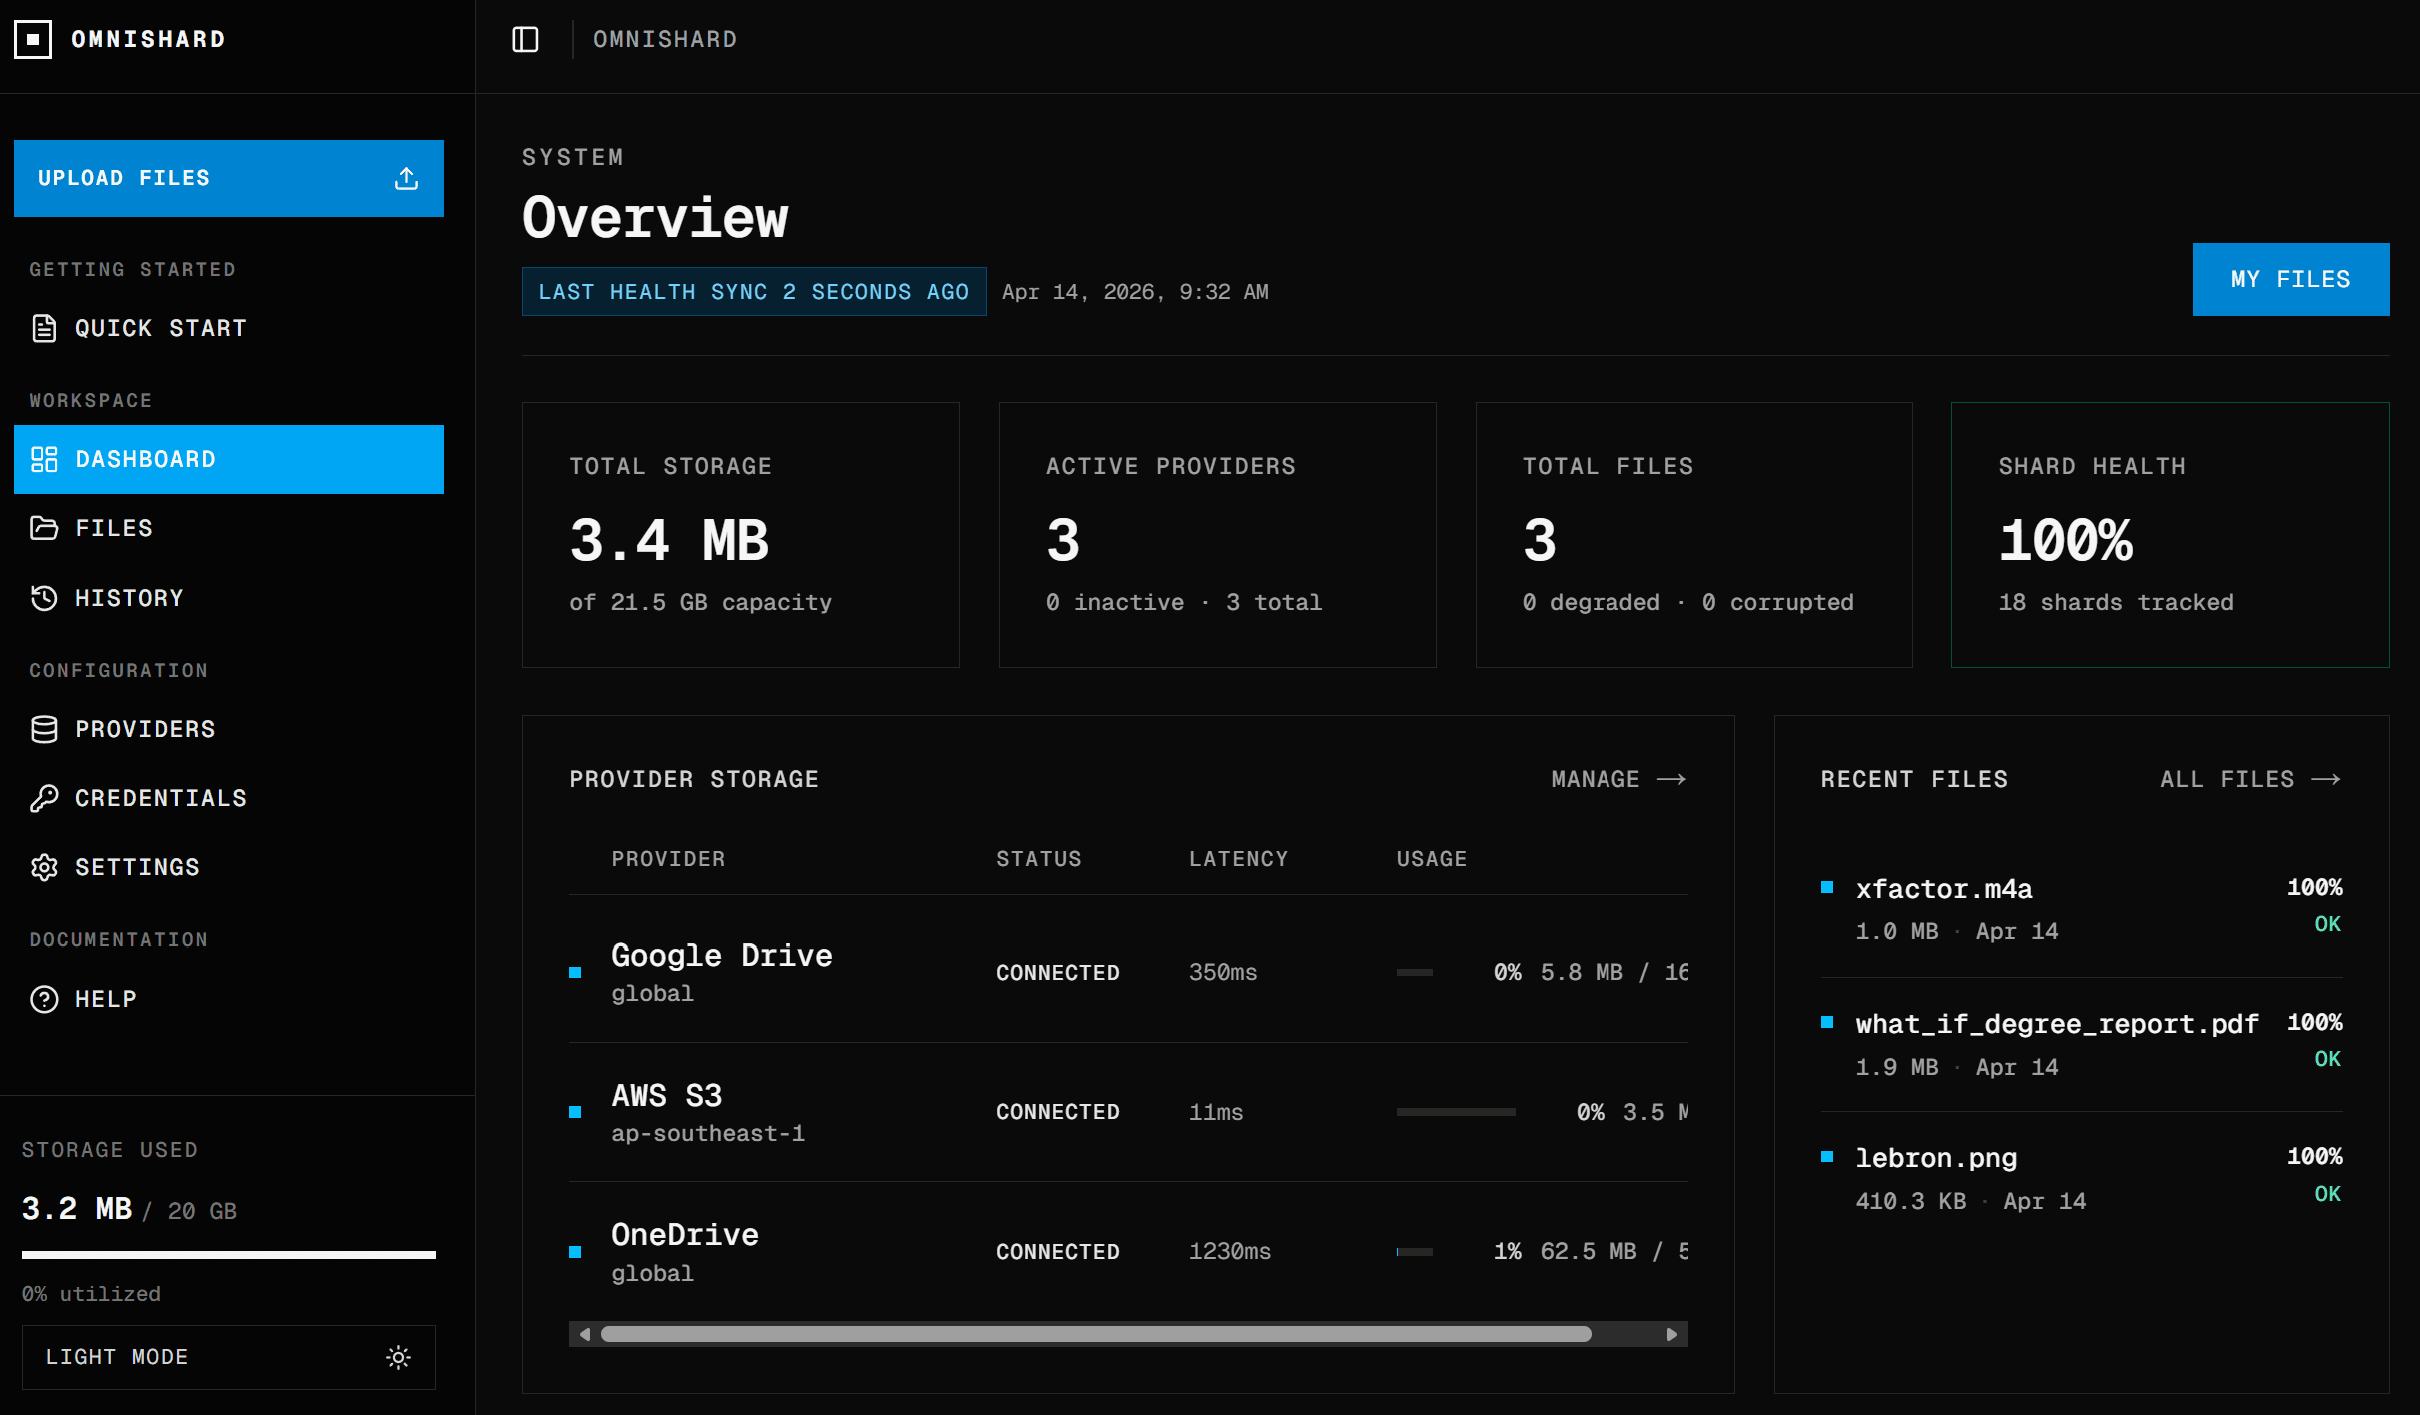
Task: Click Last Health Sync badge
Action: (x=754, y=291)
